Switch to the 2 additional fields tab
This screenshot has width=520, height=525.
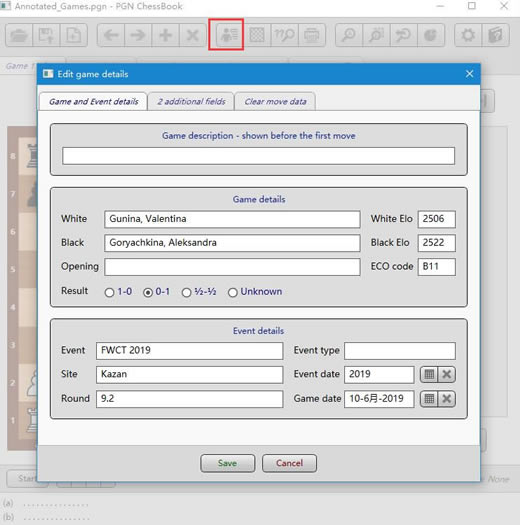tap(191, 101)
